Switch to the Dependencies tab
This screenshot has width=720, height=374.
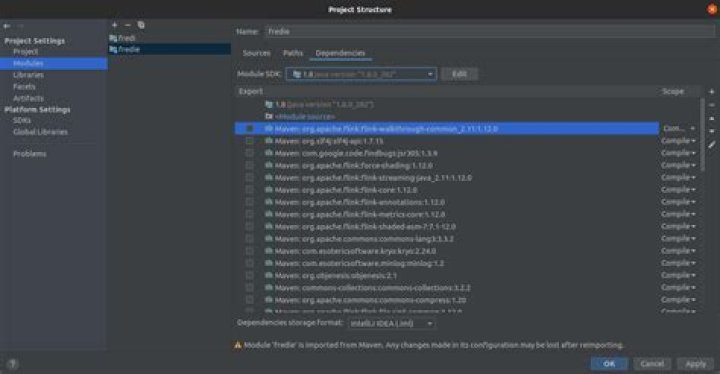tap(340, 53)
